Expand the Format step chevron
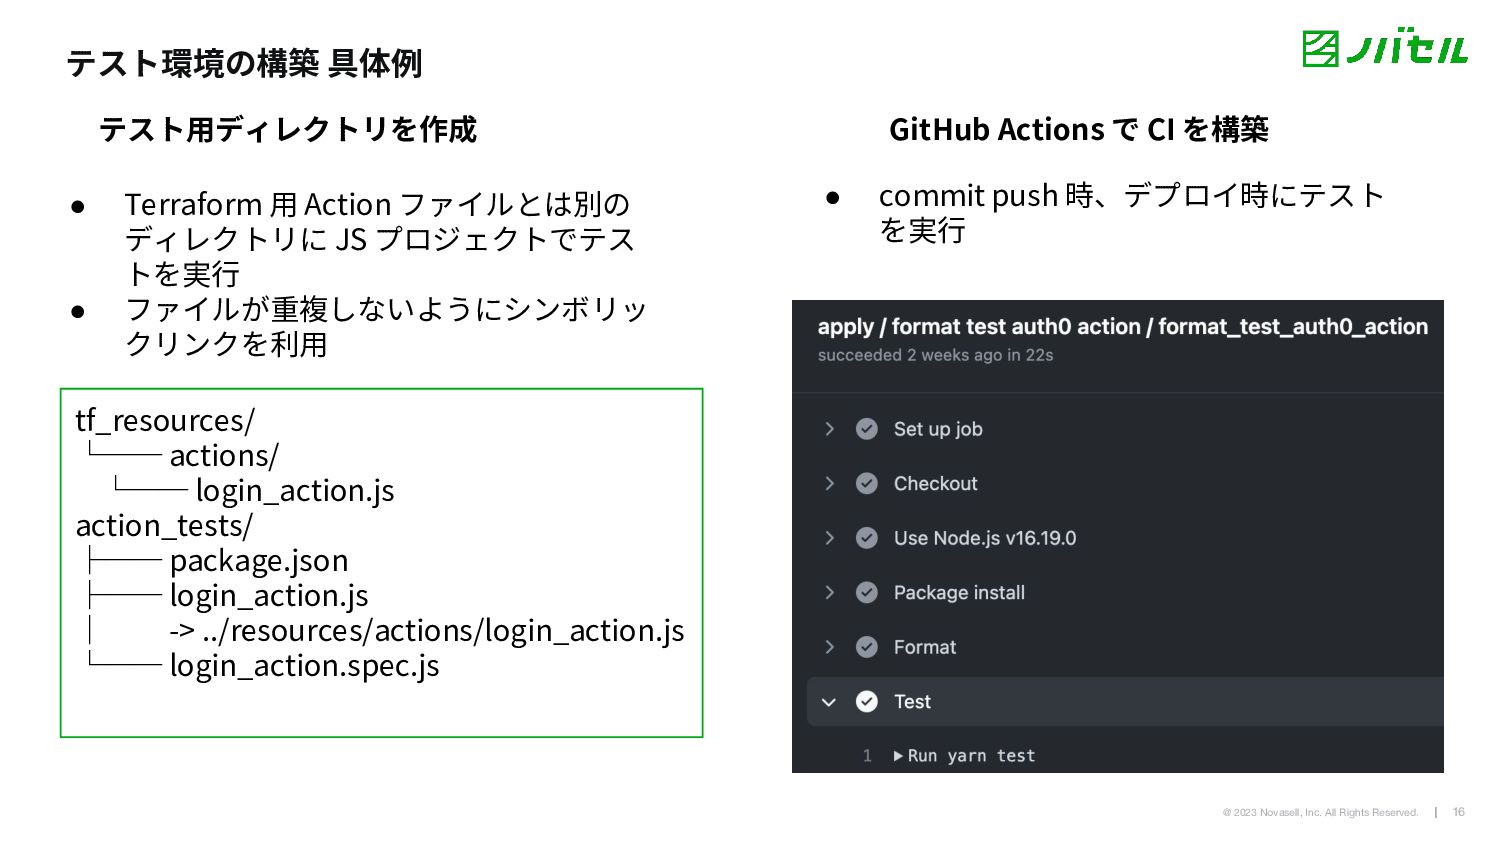This screenshot has width=1500, height=844. point(829,647)
